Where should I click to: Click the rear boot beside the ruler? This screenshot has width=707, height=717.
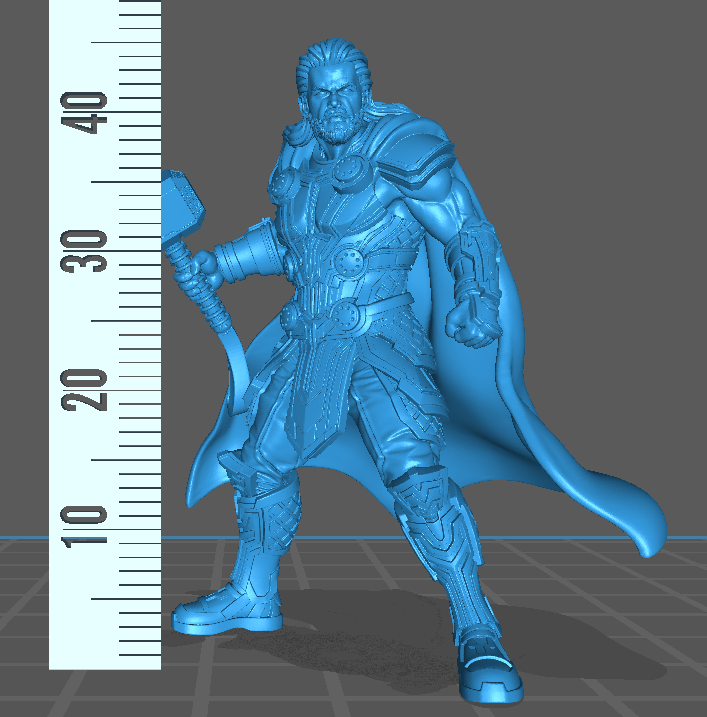225,605
